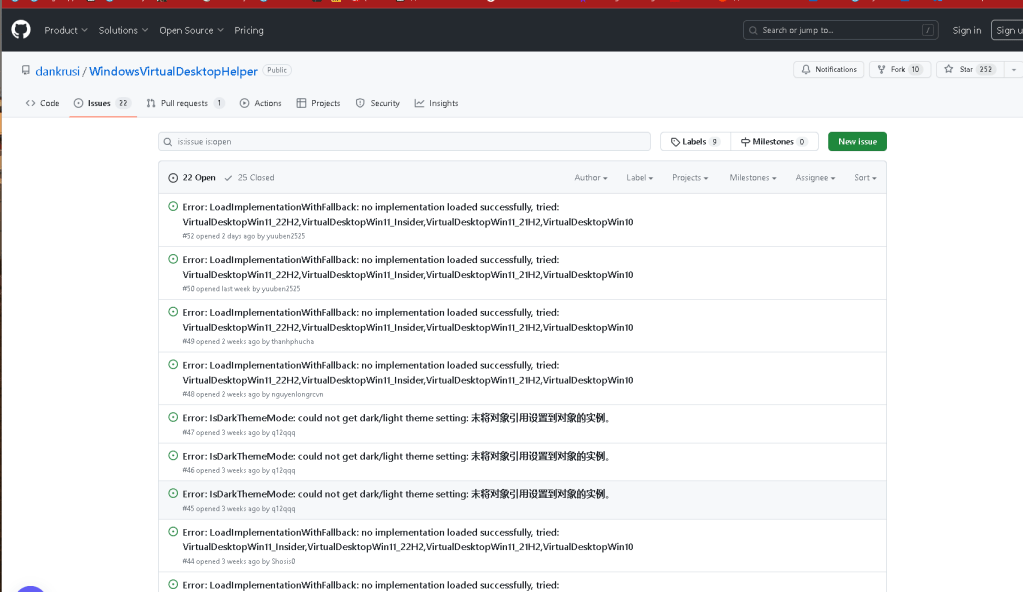
Task: Open the dankrusi owner profile link
Action: 57,71
